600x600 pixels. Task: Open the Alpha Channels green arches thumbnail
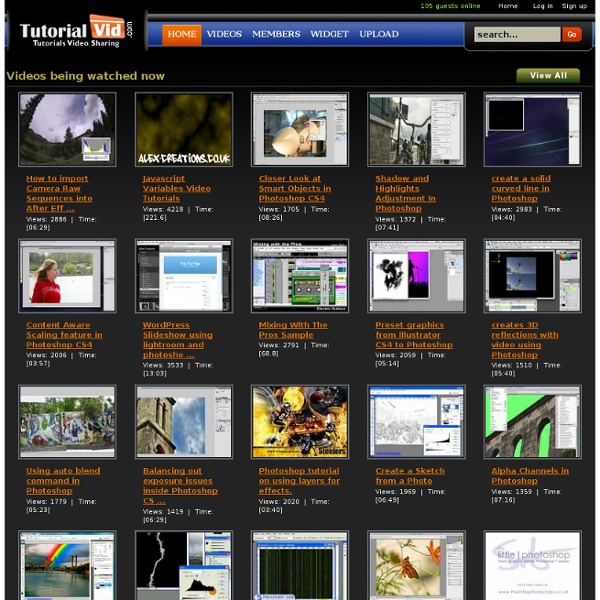click(532, 422)
